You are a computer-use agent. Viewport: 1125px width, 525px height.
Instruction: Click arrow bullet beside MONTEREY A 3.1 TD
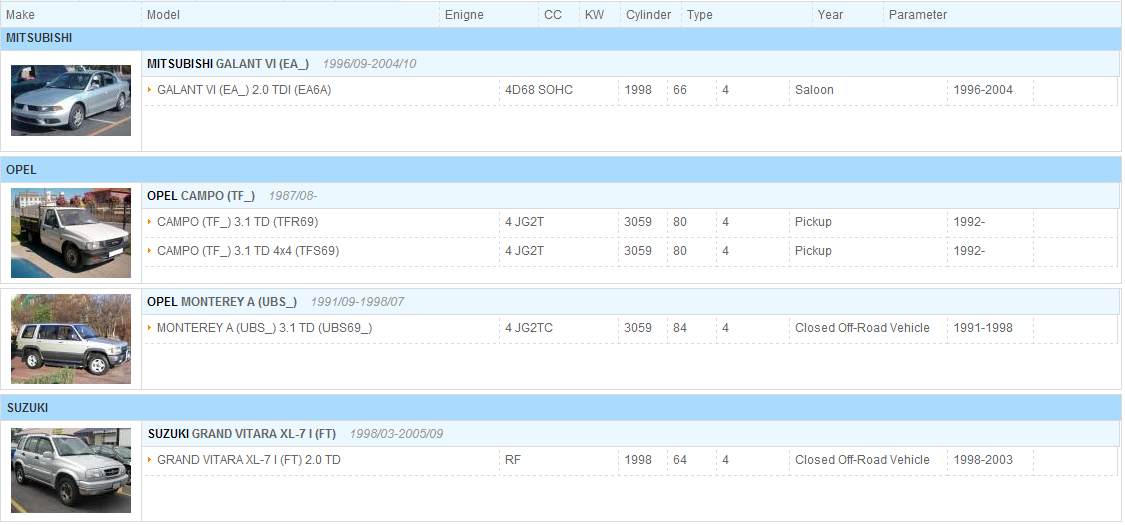(x=150, y=328)
